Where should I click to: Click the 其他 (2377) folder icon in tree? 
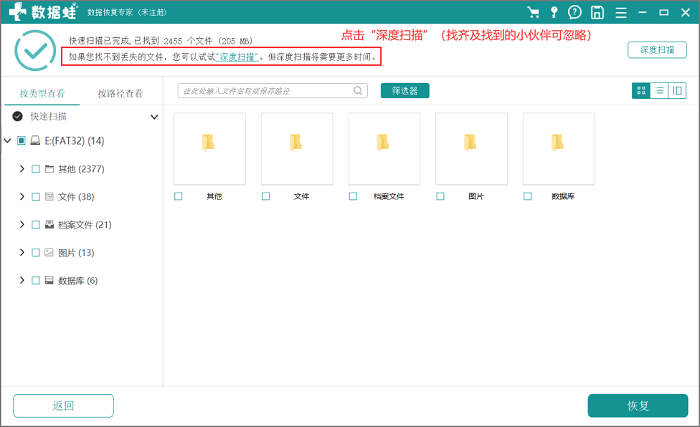click(x=49, y=169)
